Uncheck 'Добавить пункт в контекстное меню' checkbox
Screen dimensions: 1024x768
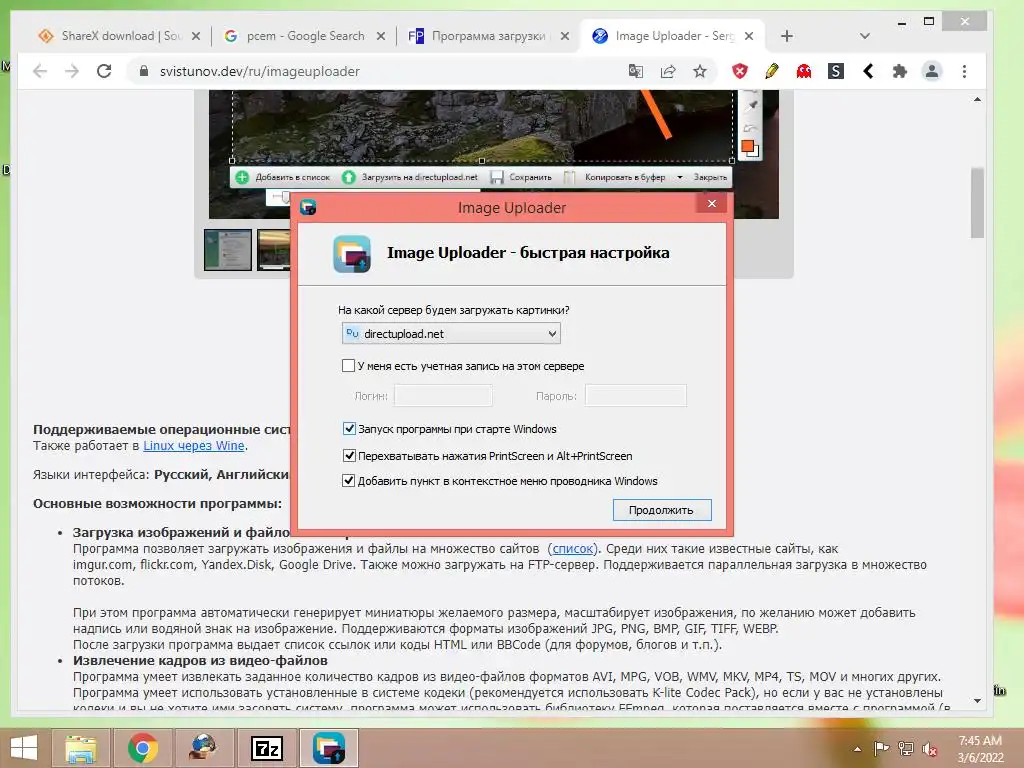click(349, 481)
